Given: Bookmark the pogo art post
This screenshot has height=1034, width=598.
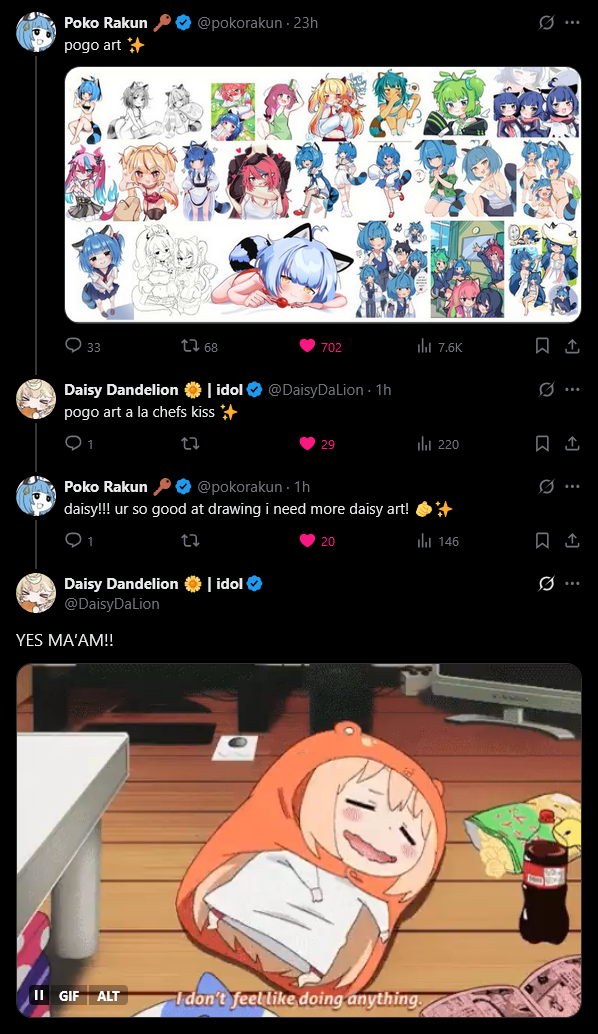Looking at the screenshot, I should pos(542,346).
